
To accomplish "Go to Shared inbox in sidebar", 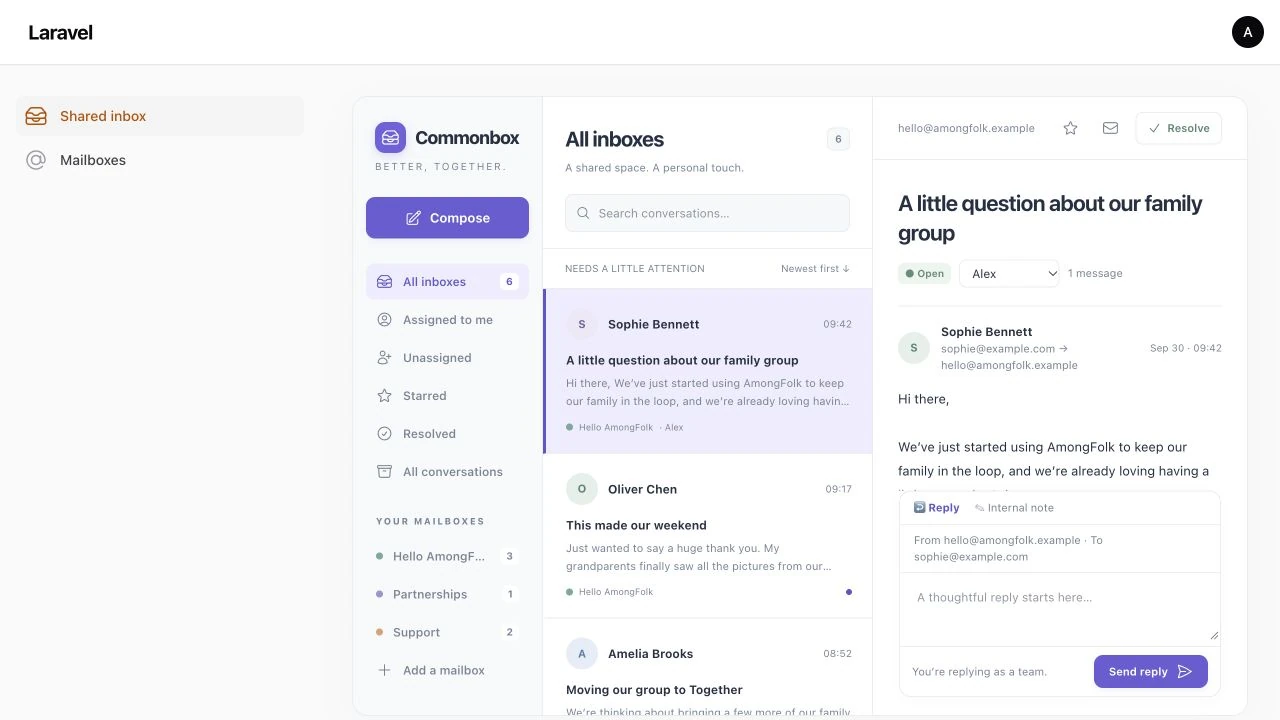I will (x=160, y=116).
